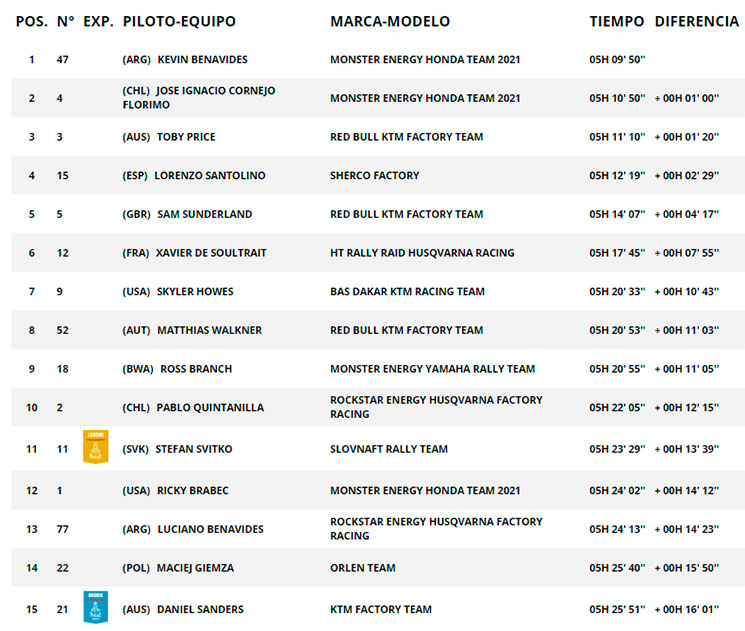
Task: Click on Jose Ignacio Cornejo Florimo
Action: pos(199,97)
